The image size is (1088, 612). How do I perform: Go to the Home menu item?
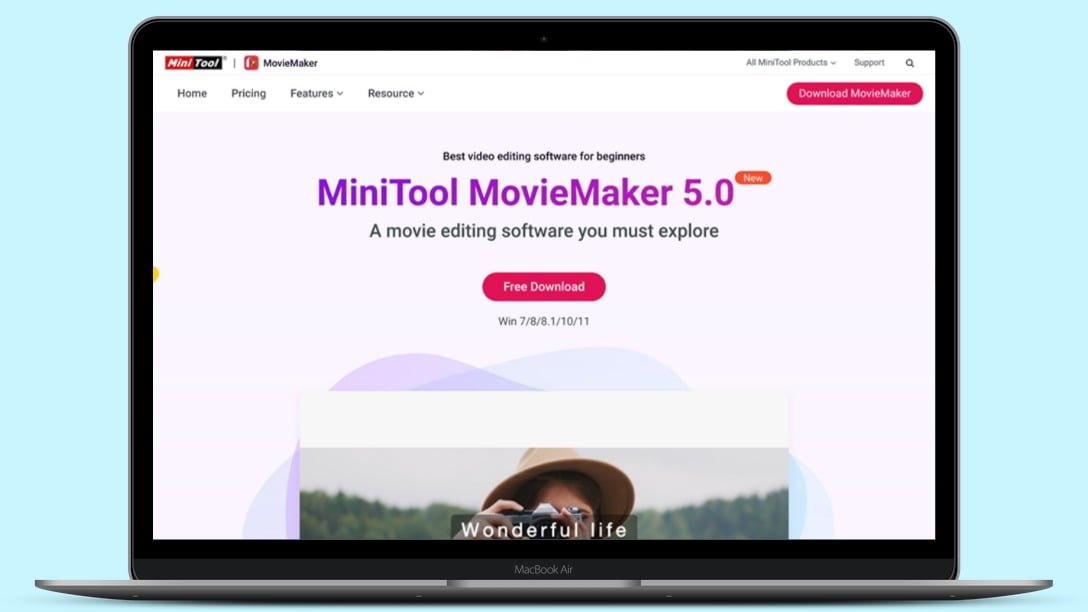[x=191, y=93]
